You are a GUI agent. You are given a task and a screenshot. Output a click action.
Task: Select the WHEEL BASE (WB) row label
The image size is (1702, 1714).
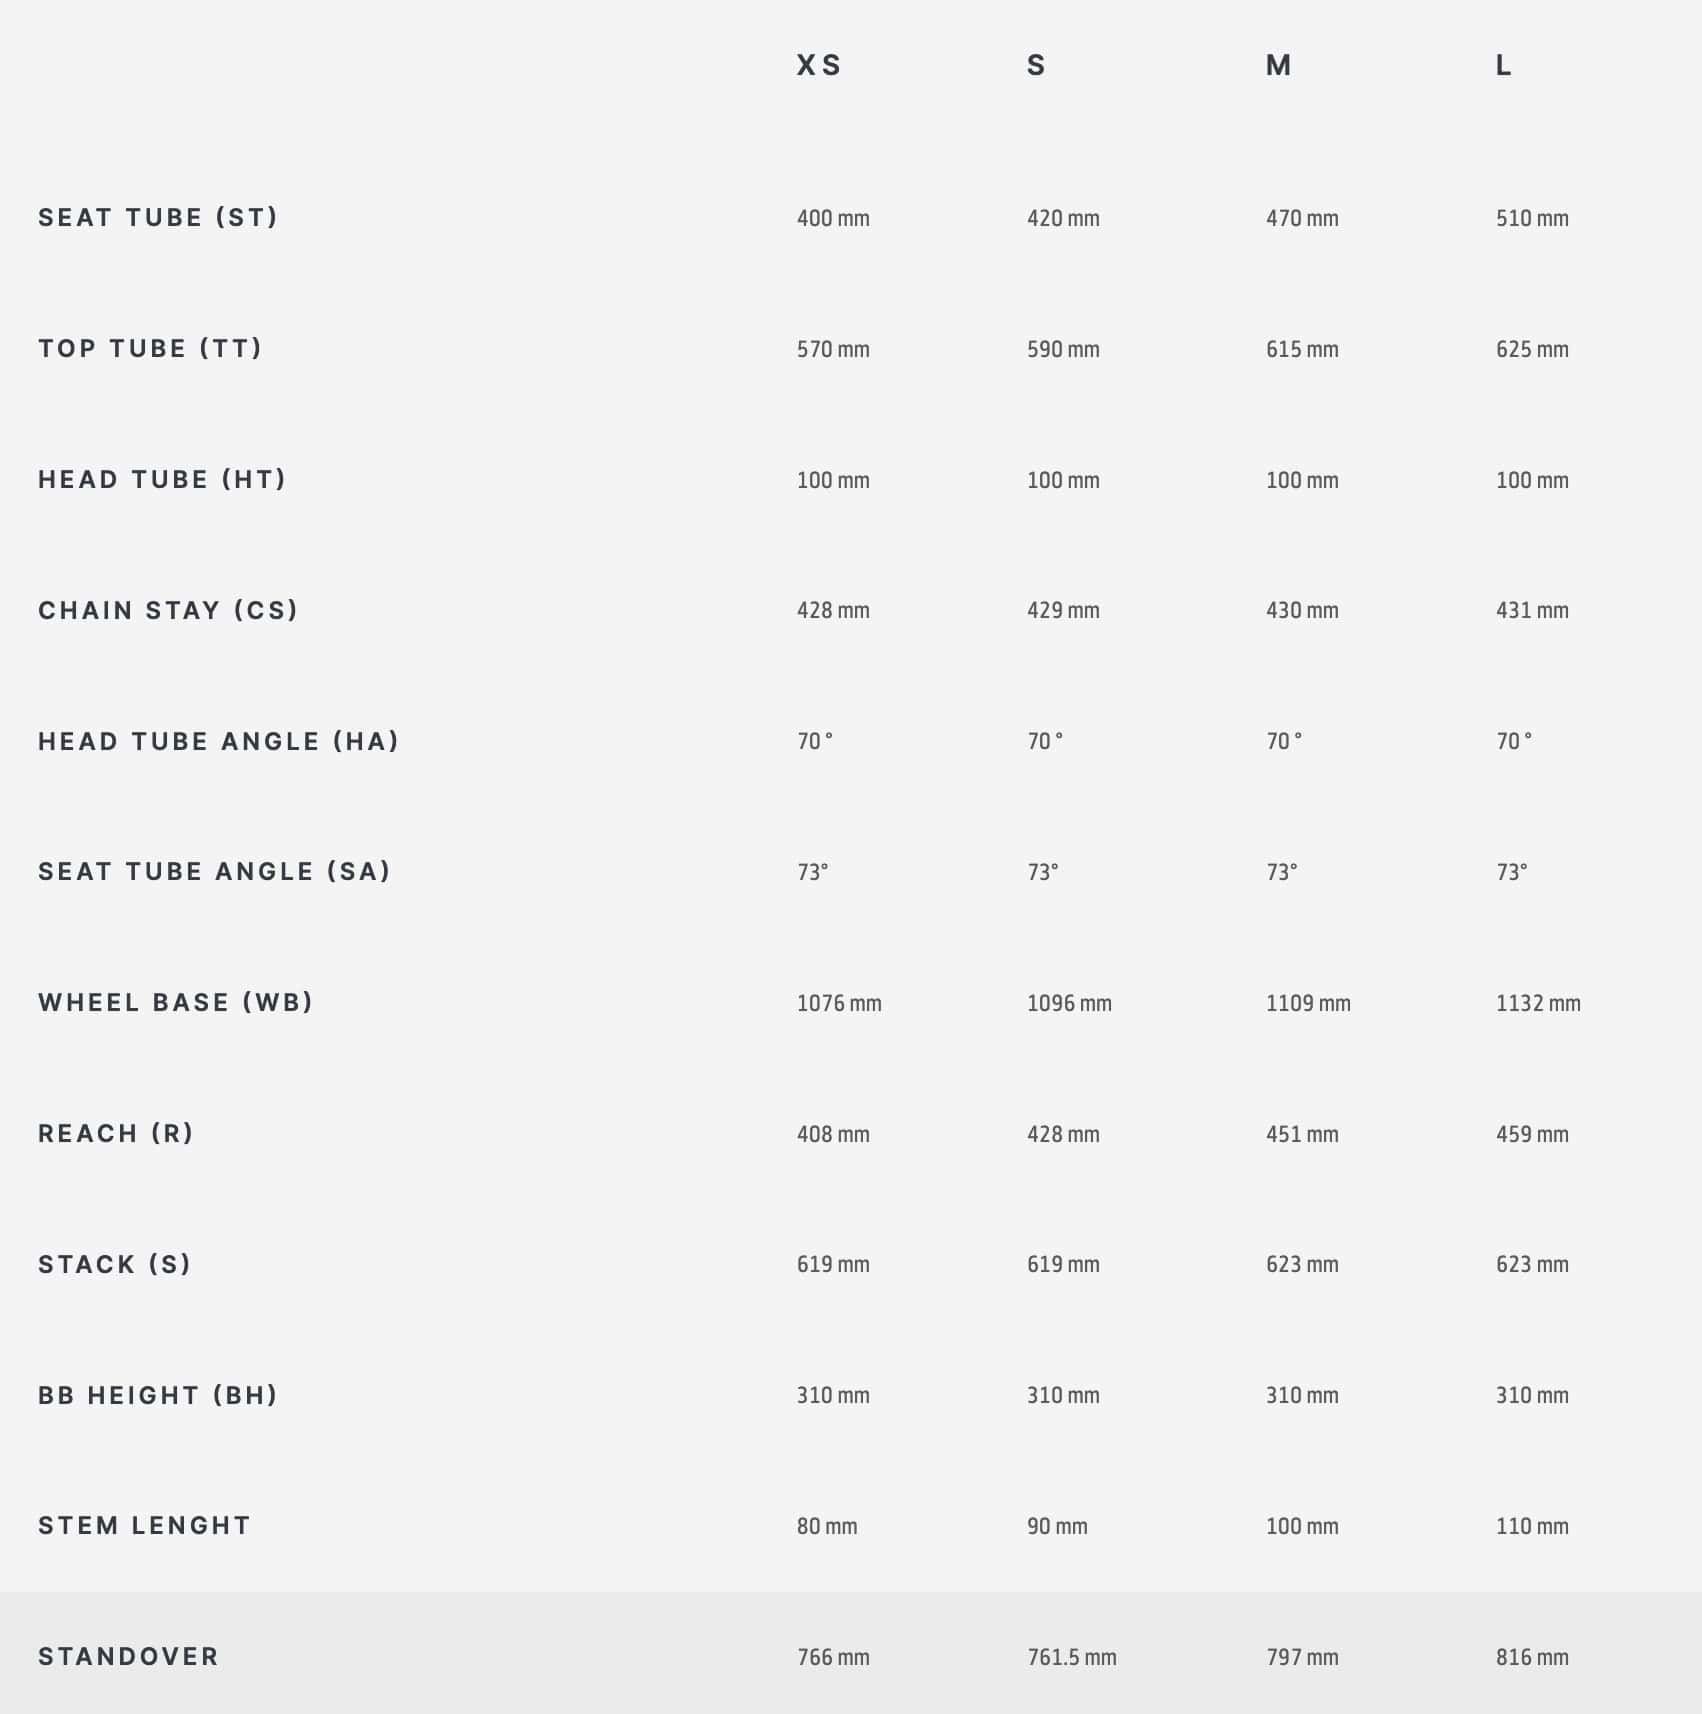click(175, 1002)
